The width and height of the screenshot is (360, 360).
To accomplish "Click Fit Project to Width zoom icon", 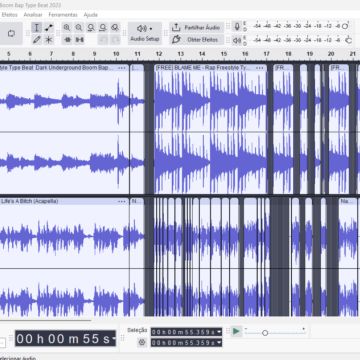I will point(103,28).
